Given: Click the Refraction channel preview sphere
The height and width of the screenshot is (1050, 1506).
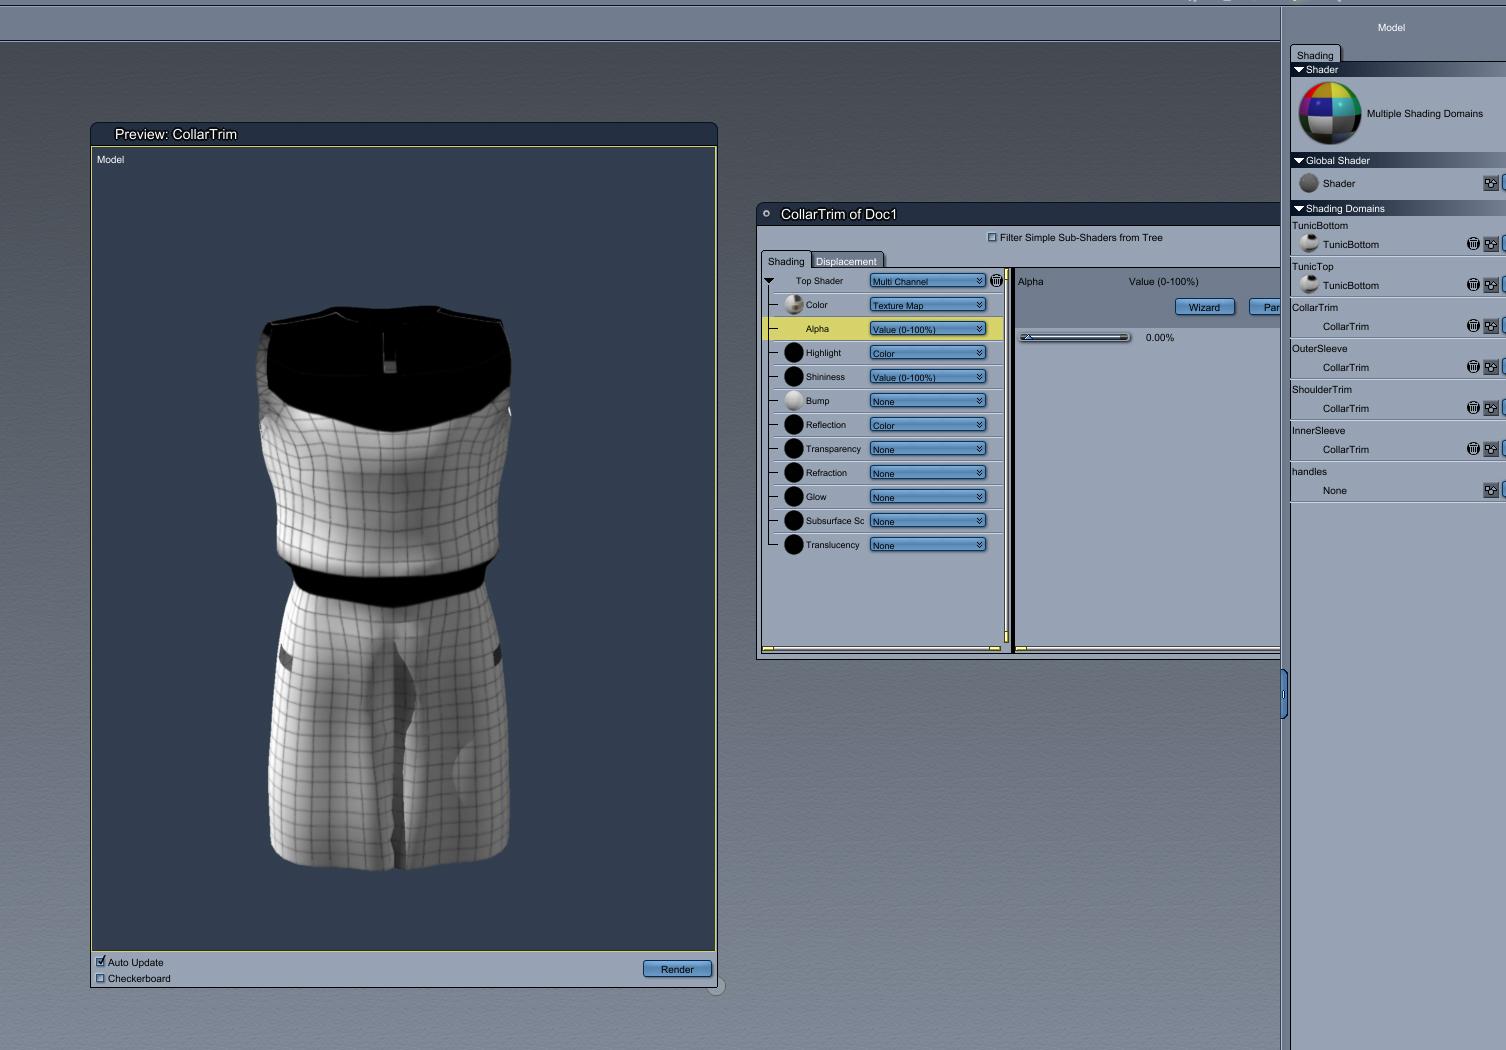Looking at the screenshot, I should (794, 473).
